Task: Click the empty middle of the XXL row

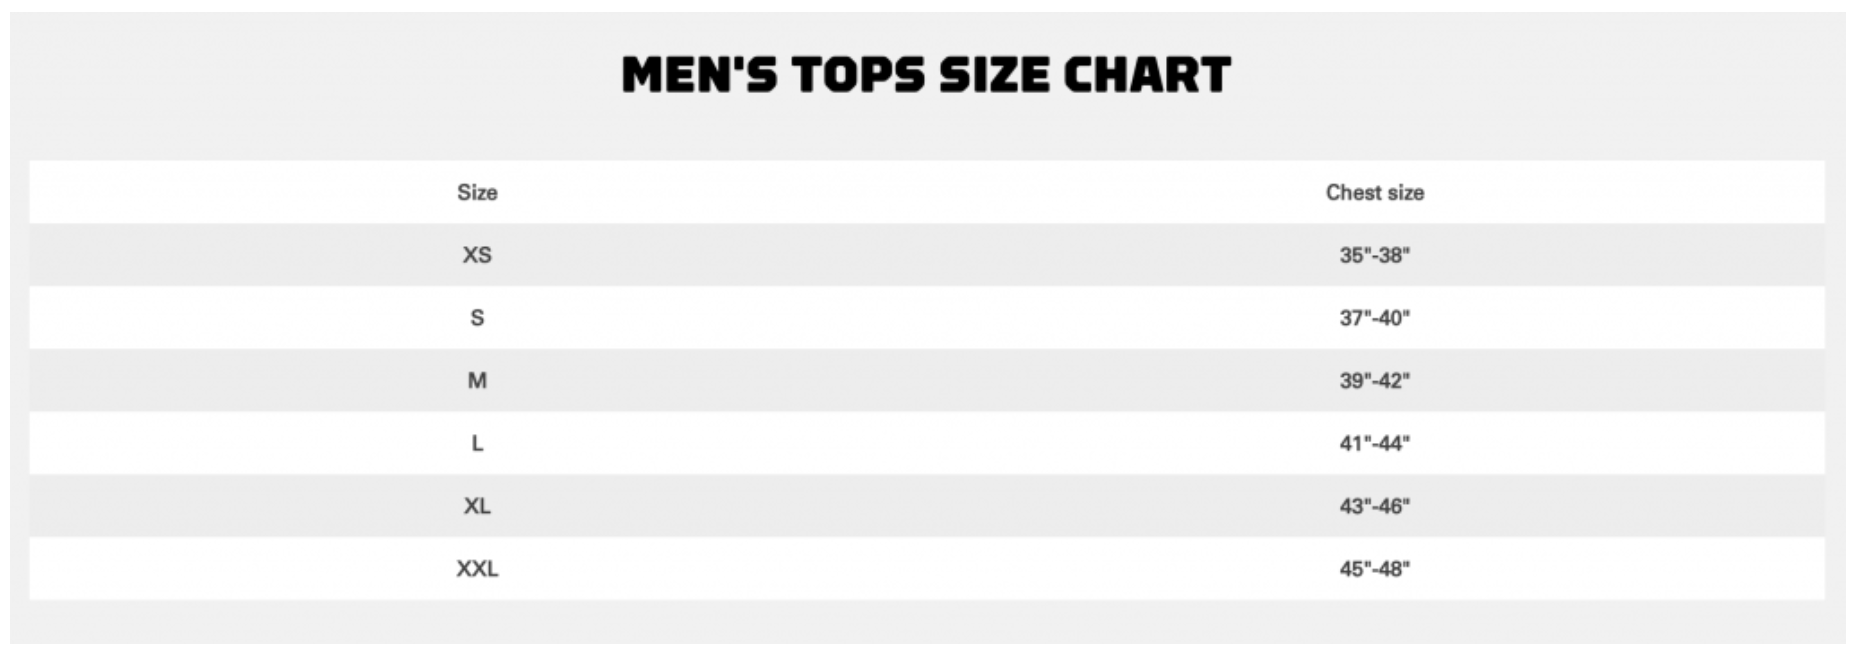Action: [927, 569]
